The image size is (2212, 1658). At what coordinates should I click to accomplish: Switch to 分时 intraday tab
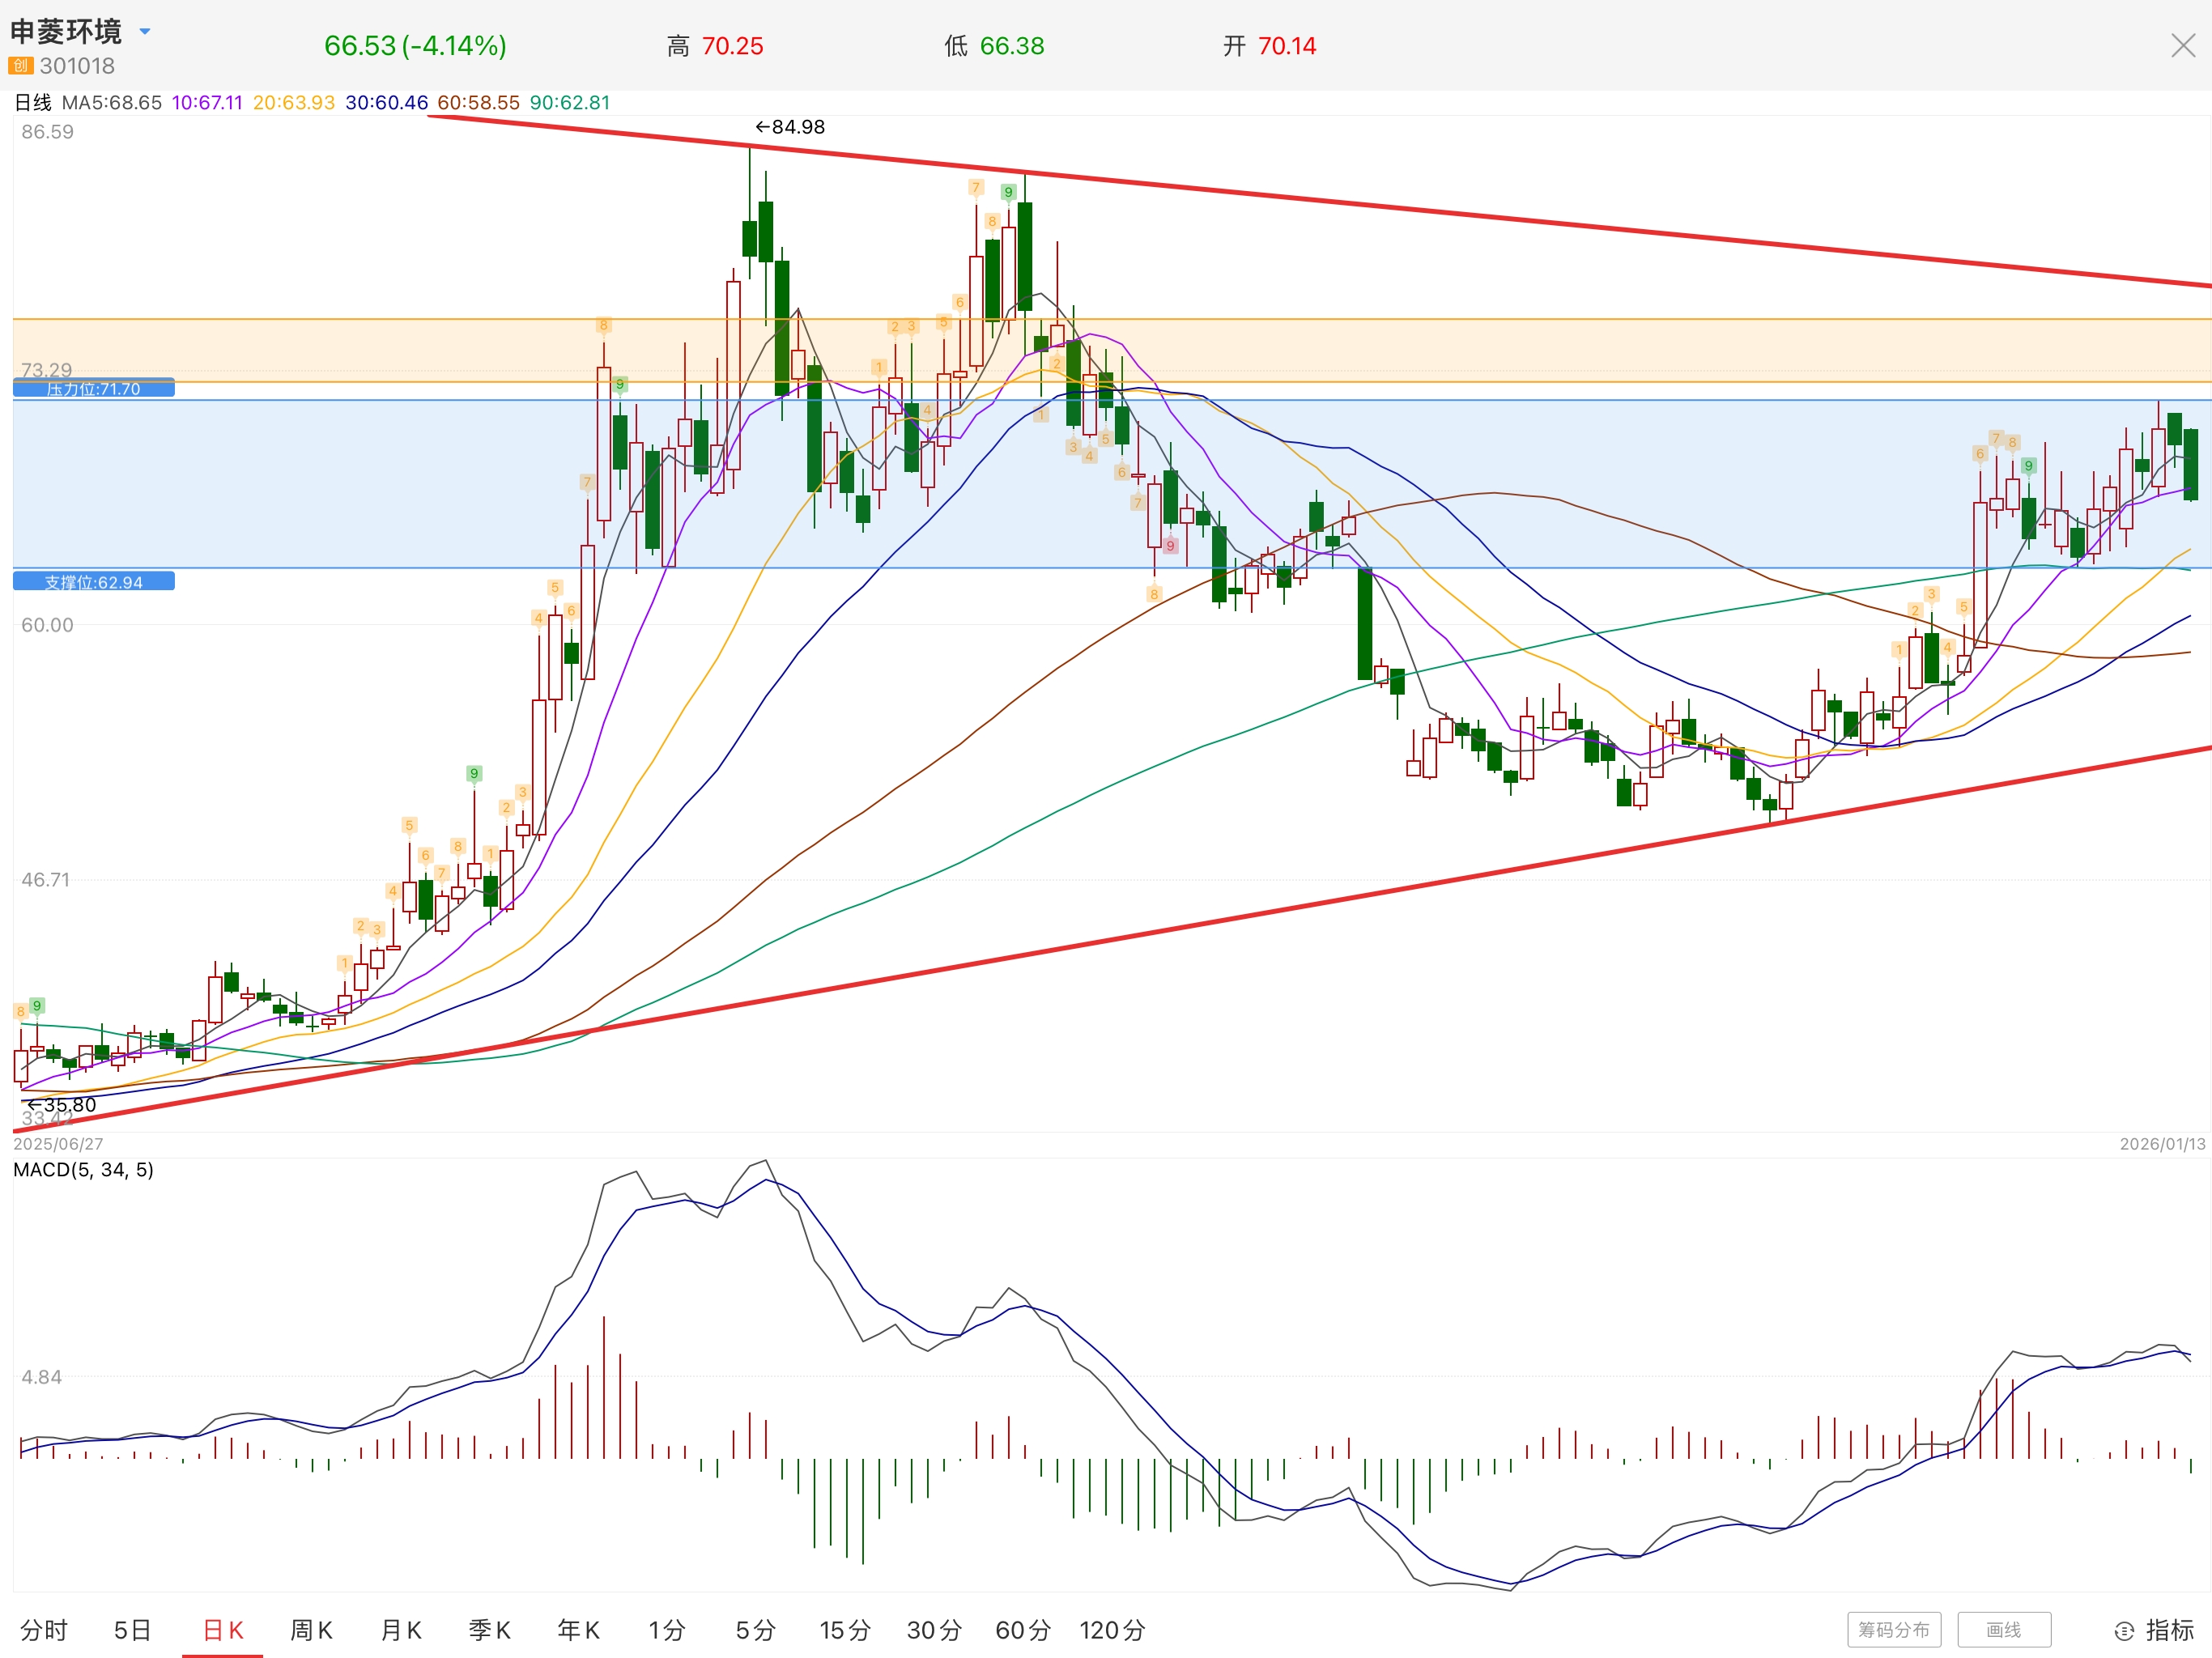pyautogui.click(x=44, y=1631)
